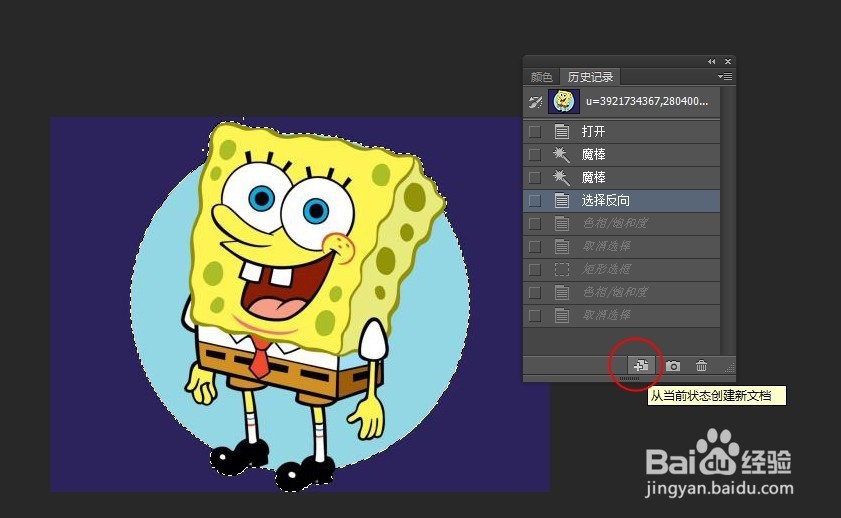
Task: Select the 魔棒 state directly below 打开
Action: tap(621, 154)
